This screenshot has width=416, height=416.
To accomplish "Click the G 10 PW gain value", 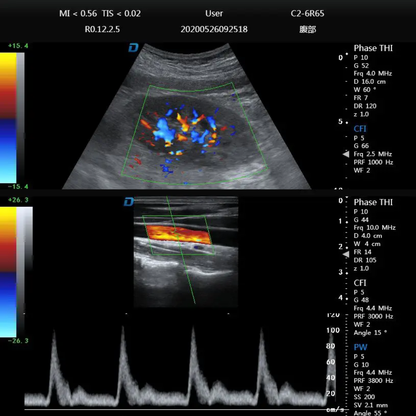I will click(x=361, y=365).
